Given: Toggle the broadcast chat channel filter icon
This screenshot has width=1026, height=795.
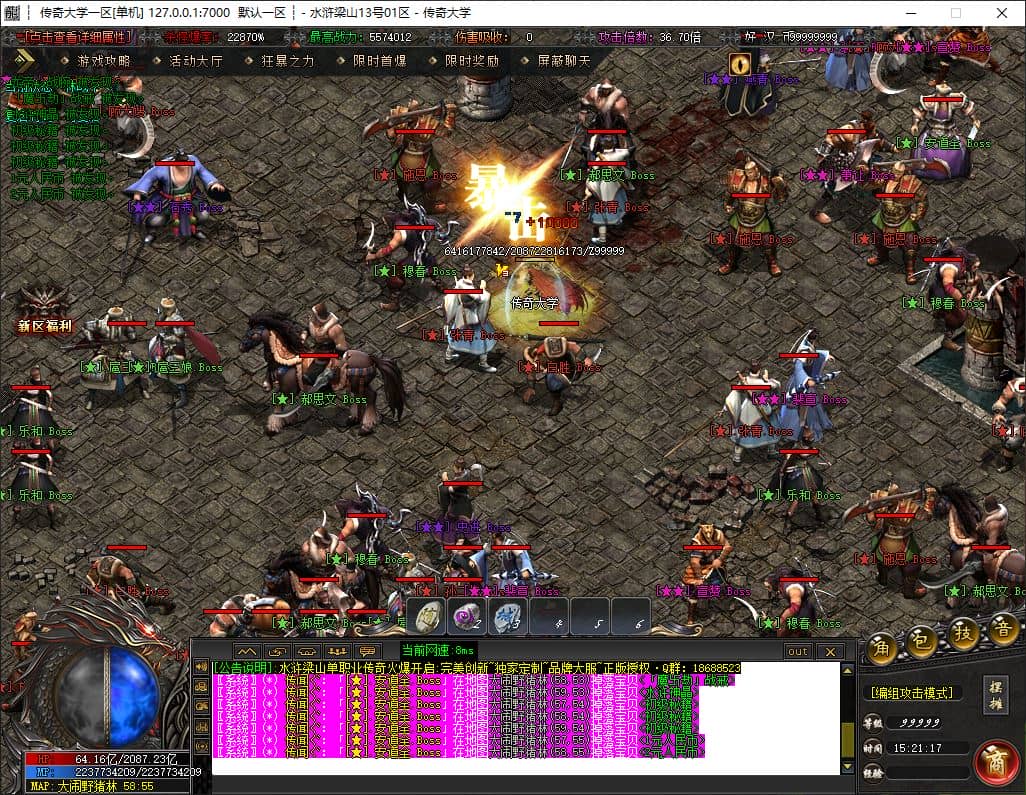Looking at the screenshot, I should [x=202, y=747].
